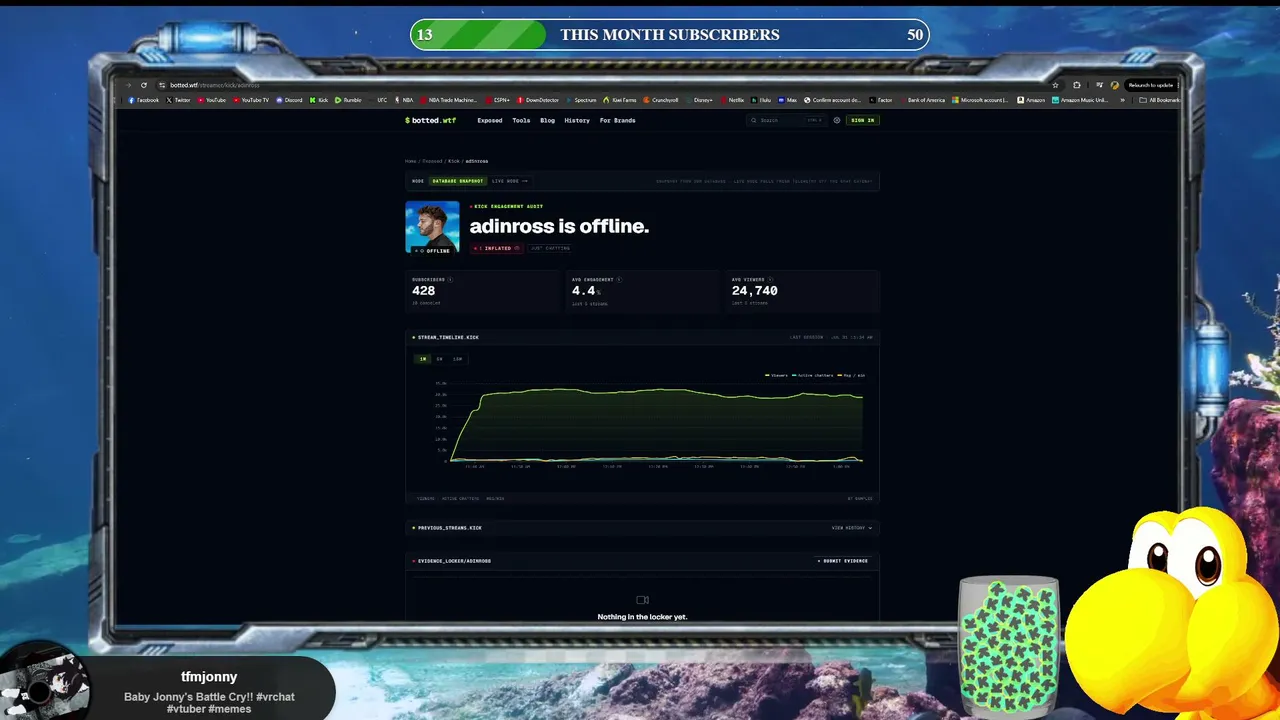Open the Avg Viewers info icon

pyautogui.click(x=770, y=280)
